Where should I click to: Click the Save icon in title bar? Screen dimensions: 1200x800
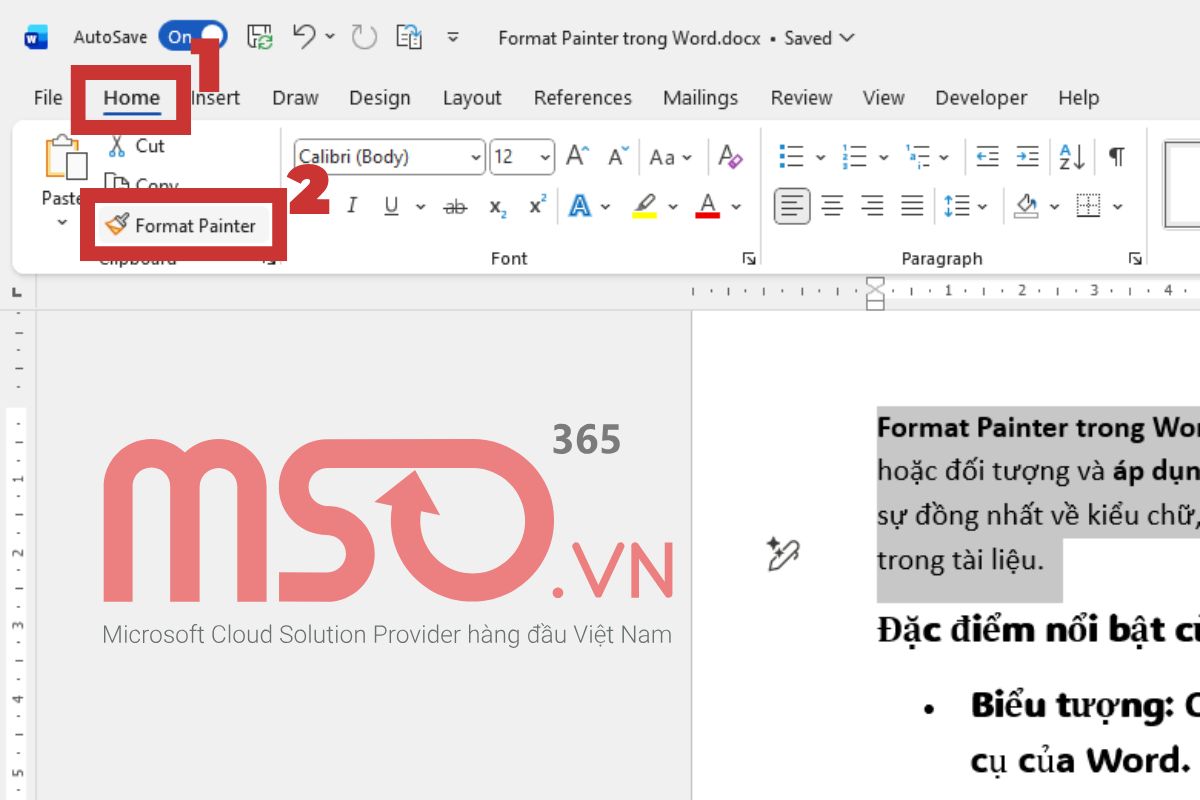coord(260,38)
